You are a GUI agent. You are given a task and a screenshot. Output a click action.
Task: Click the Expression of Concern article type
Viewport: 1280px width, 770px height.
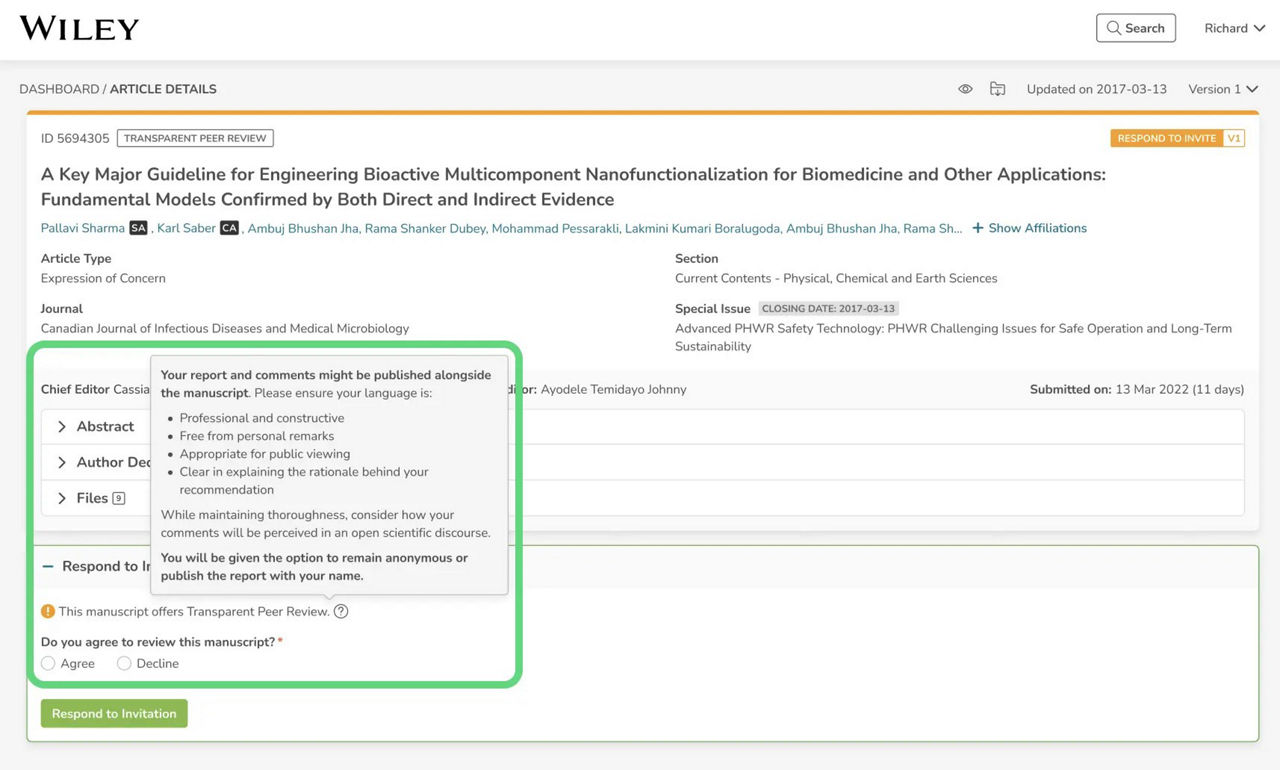tap(103, 278)
